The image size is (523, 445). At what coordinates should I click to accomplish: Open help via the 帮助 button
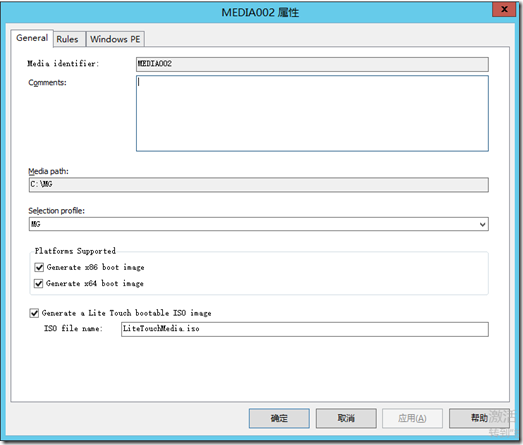click(x=479, y=418)
